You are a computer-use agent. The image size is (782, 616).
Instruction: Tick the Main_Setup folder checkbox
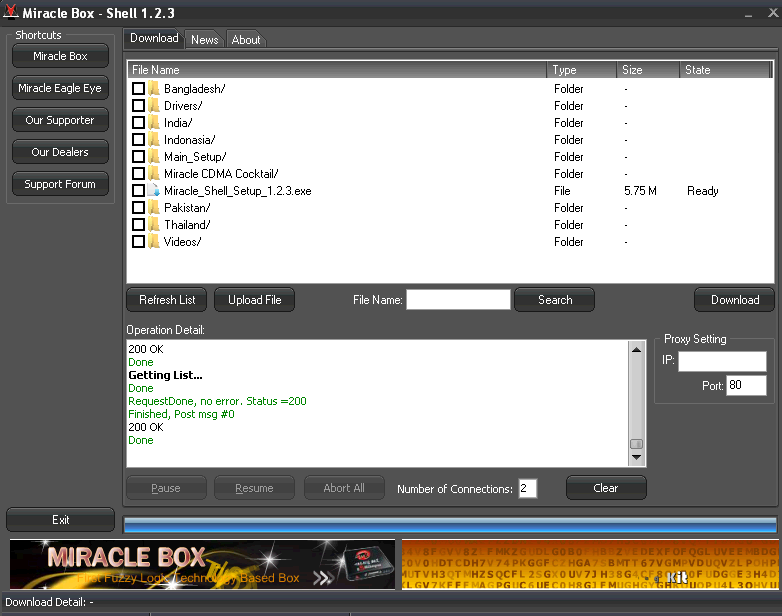click(x=138, y=156)
